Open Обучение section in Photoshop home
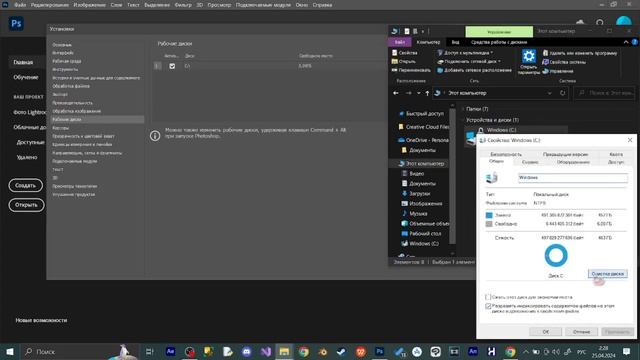Image resolution: width=640 pixels, height=360 pixels. pyautogui.click(x=26, y=77)
